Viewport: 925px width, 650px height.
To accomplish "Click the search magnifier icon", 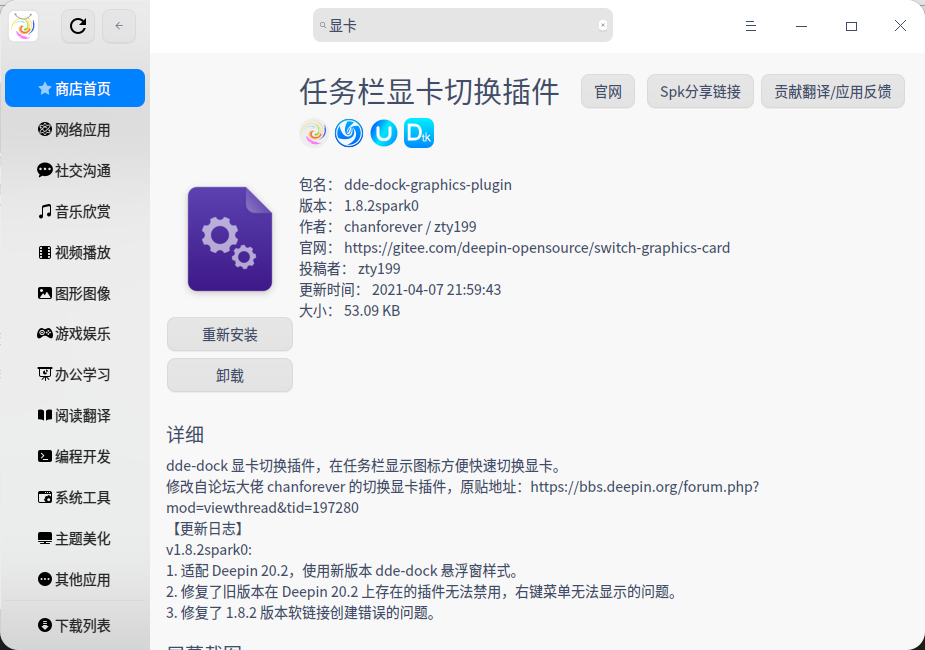I will [x=323, y=25].
